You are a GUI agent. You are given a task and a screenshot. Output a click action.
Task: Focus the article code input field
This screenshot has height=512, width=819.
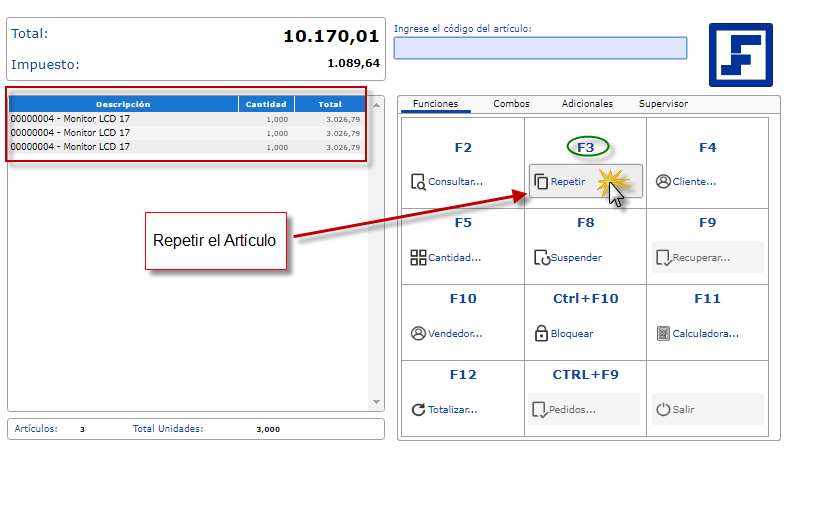tap(540, 48)
